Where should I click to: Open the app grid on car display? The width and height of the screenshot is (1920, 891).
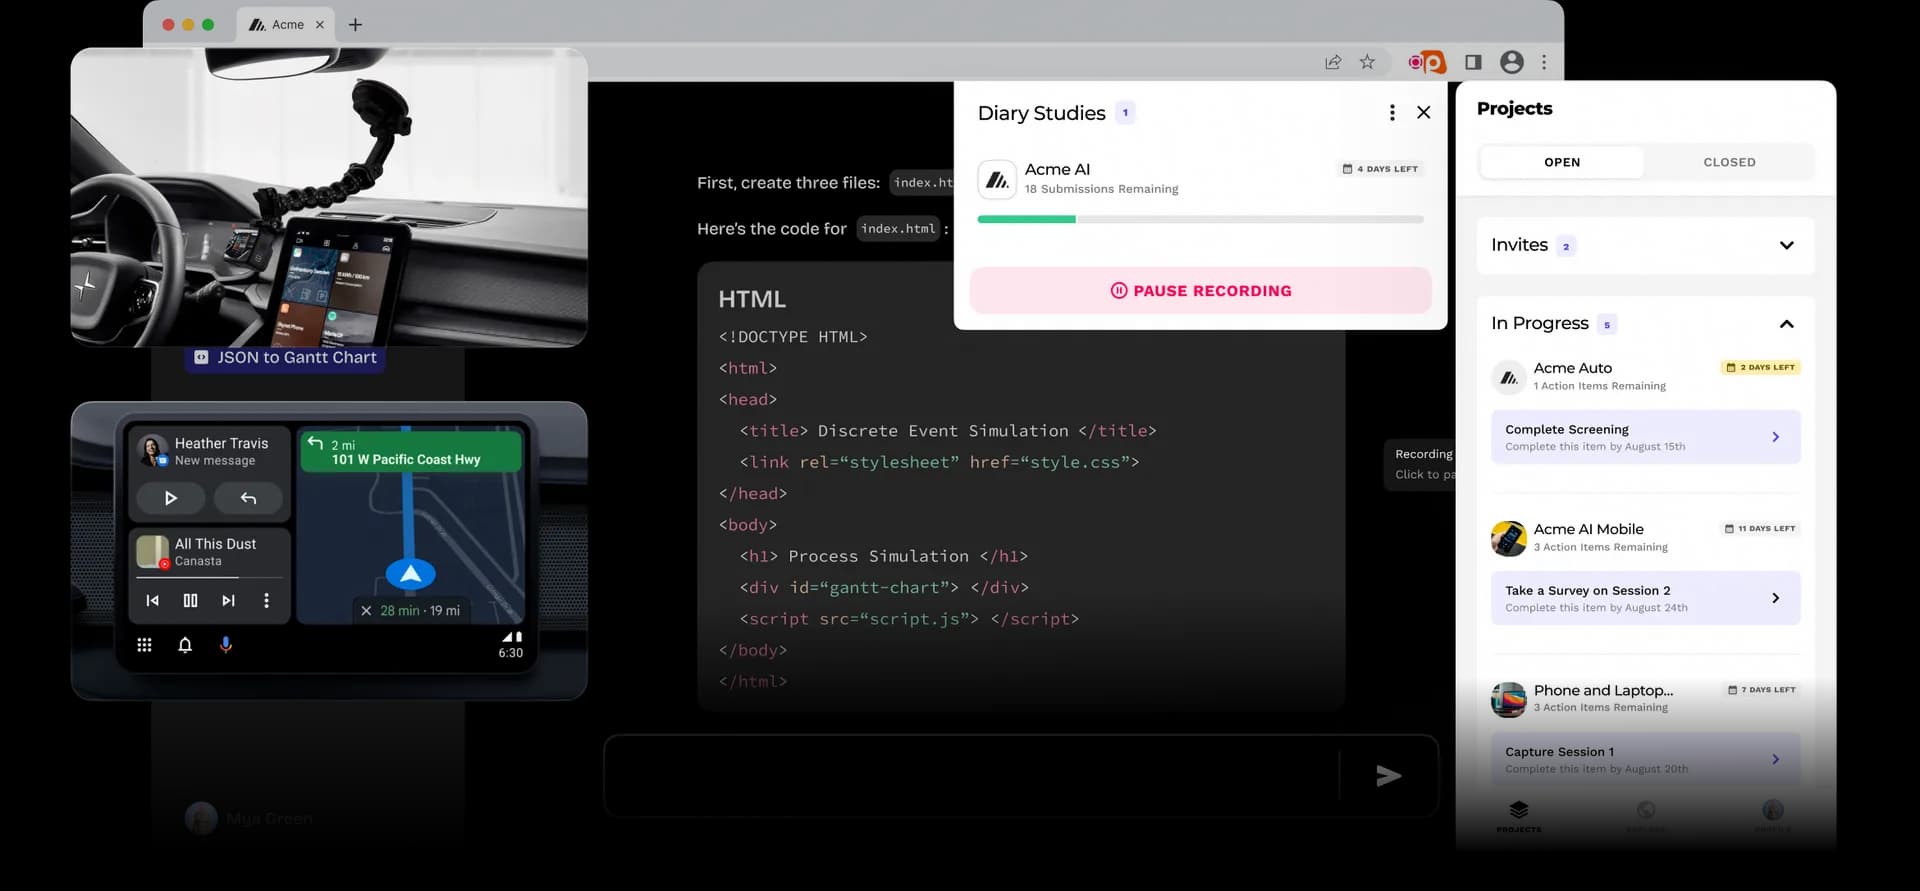tap(144, 645)
